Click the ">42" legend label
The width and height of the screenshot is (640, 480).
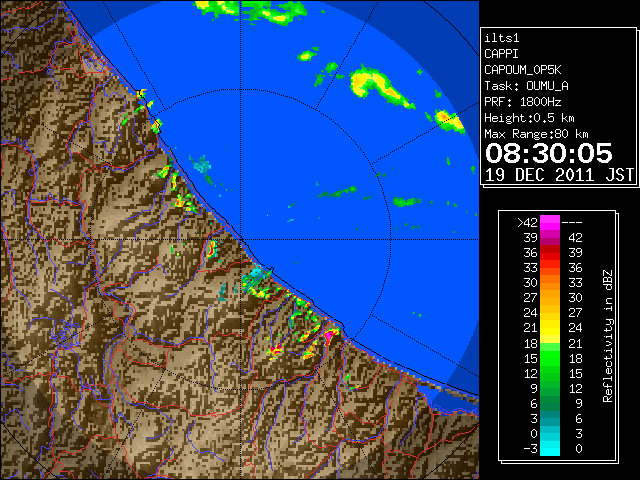[x=527, y=223]
